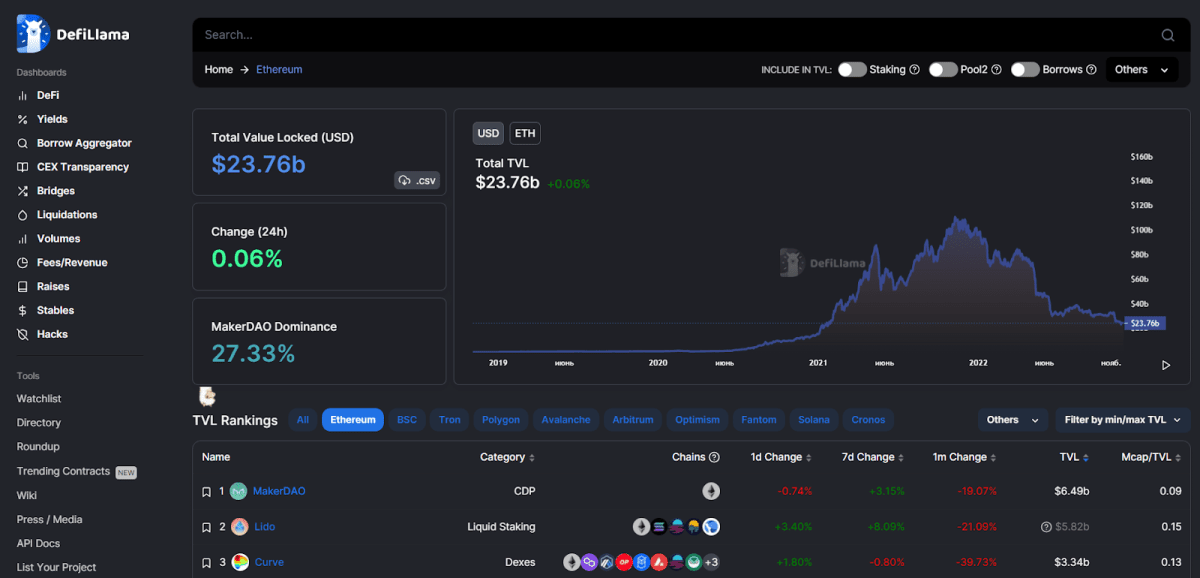Click the +3 more chains badge in Curve row
The image size is (1200, 578).
click(x=711, y=563)
